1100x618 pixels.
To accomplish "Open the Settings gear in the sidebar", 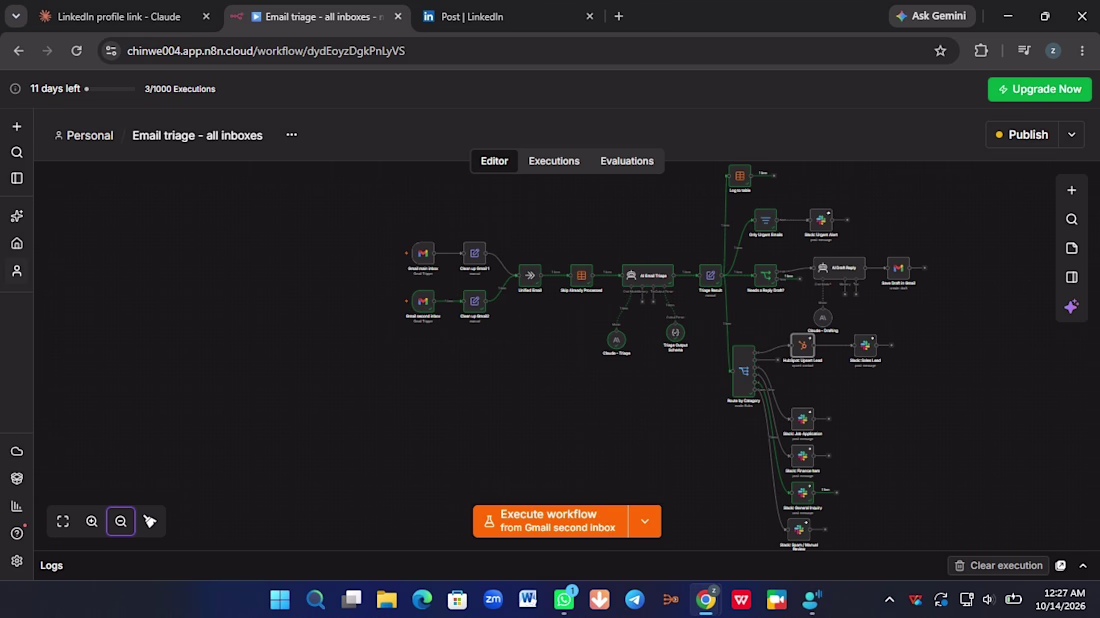I will coord(17,561).
